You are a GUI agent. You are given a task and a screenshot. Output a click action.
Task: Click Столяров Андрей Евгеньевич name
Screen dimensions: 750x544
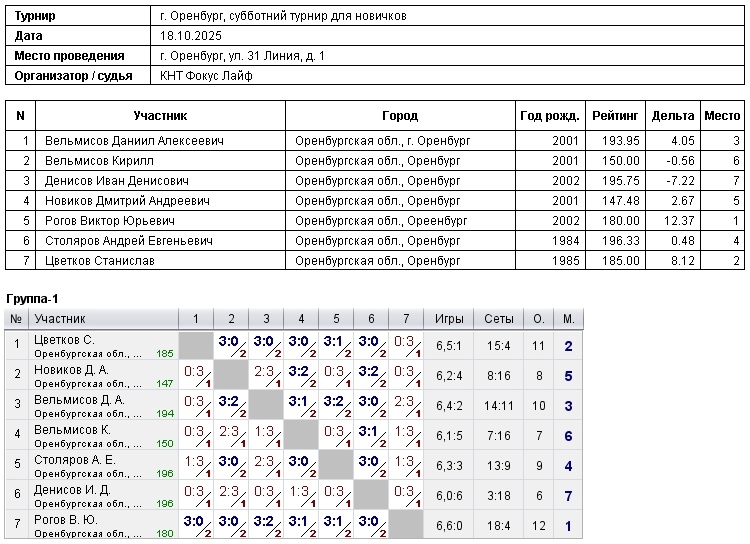pyautogui.click(x=128, y=241)
